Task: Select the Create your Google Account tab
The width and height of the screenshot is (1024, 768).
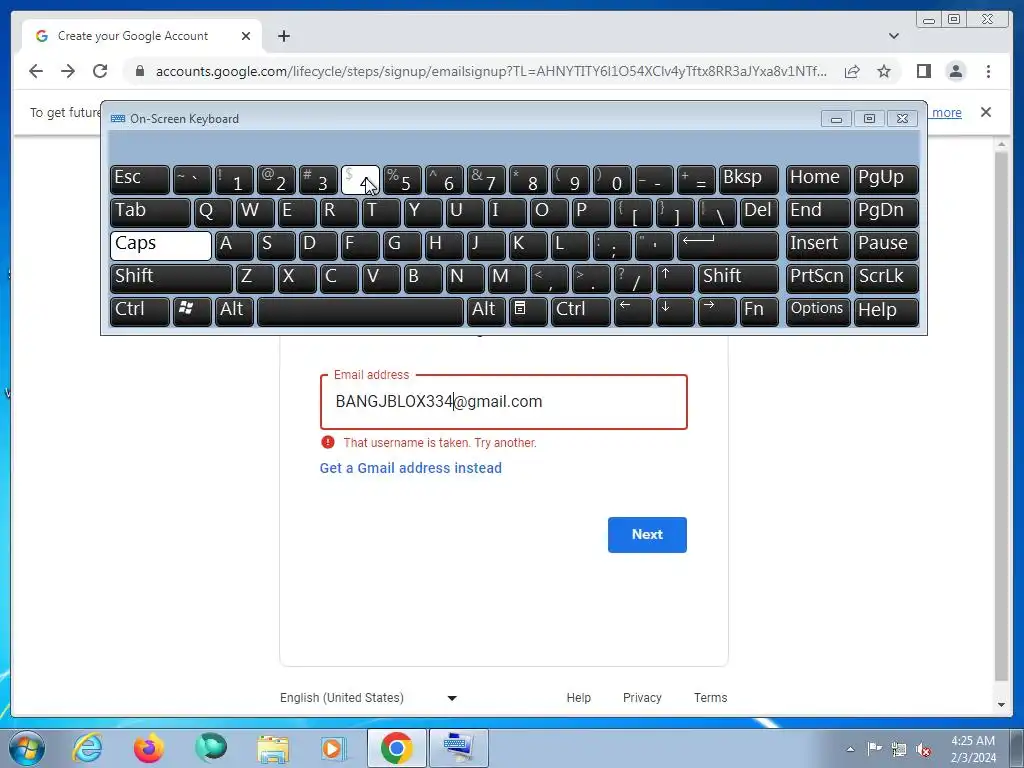Action: coord(142,36)
